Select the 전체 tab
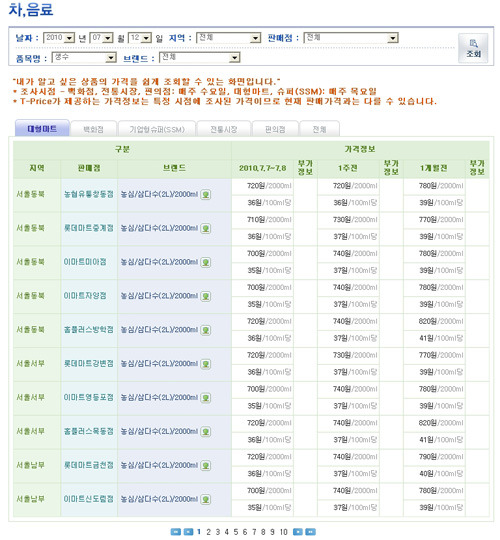The width and height of the screenshot is (500, 540). 320,129
